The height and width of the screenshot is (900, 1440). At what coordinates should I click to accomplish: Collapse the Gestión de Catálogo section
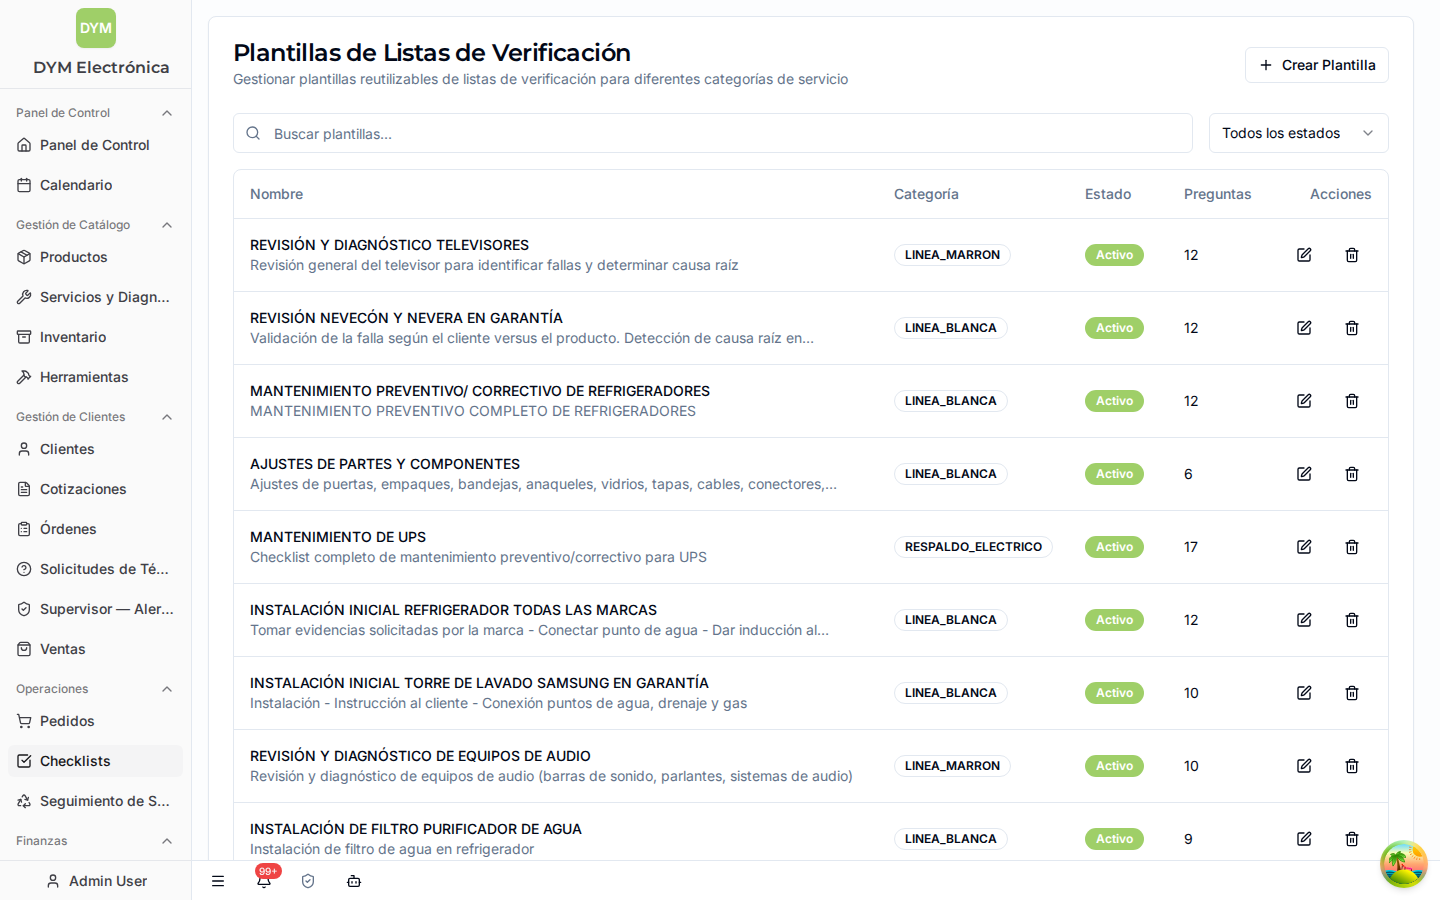pos(167,225)
